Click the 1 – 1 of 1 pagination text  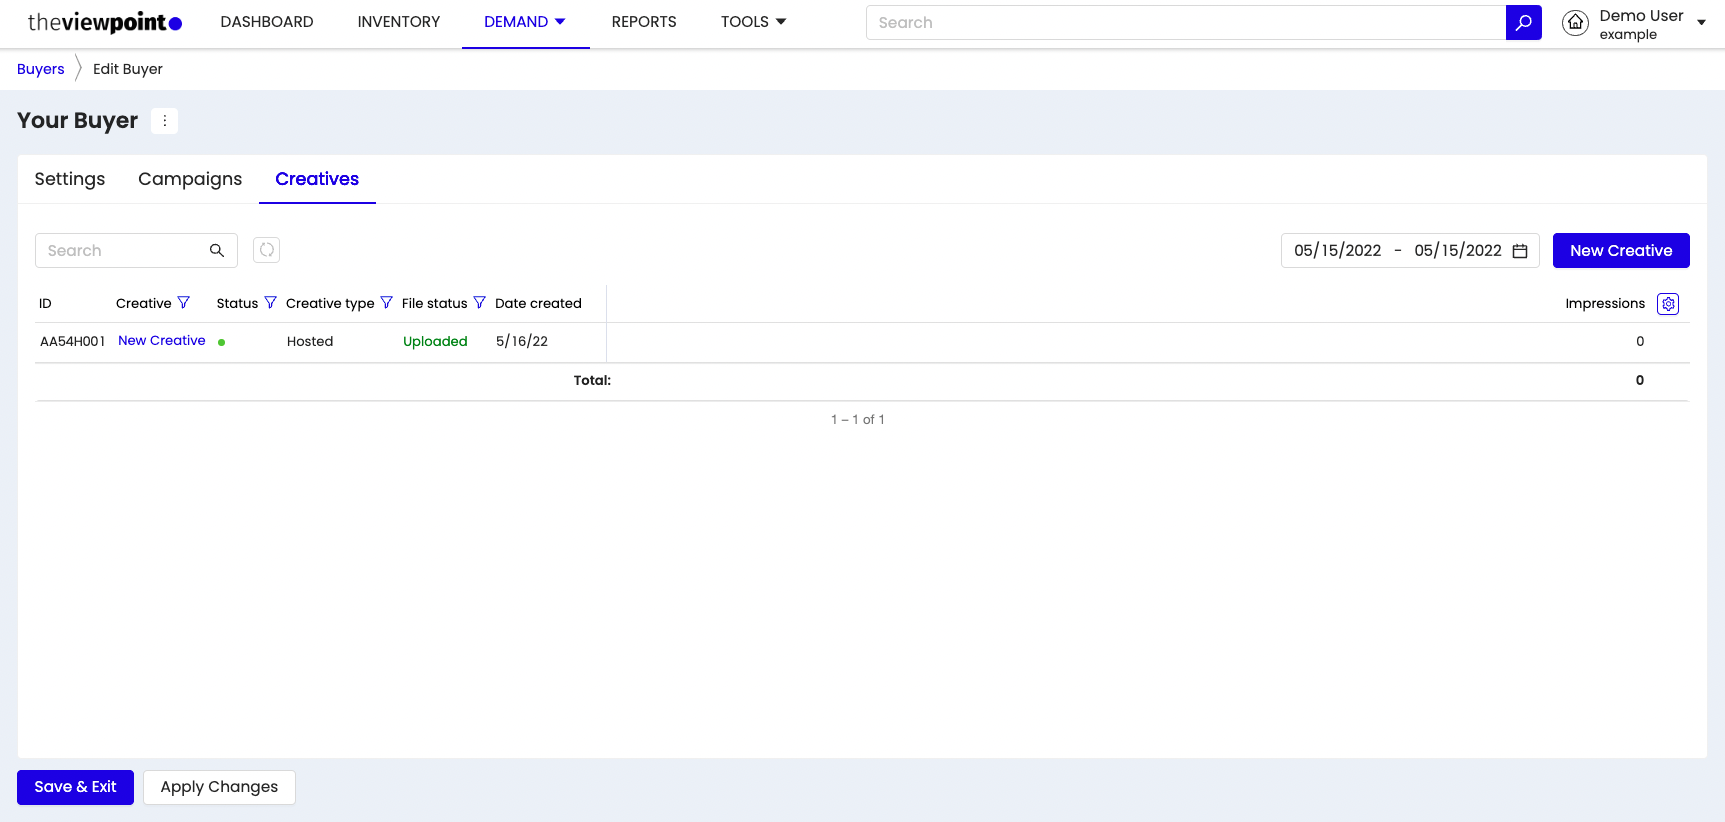point(858,420)
